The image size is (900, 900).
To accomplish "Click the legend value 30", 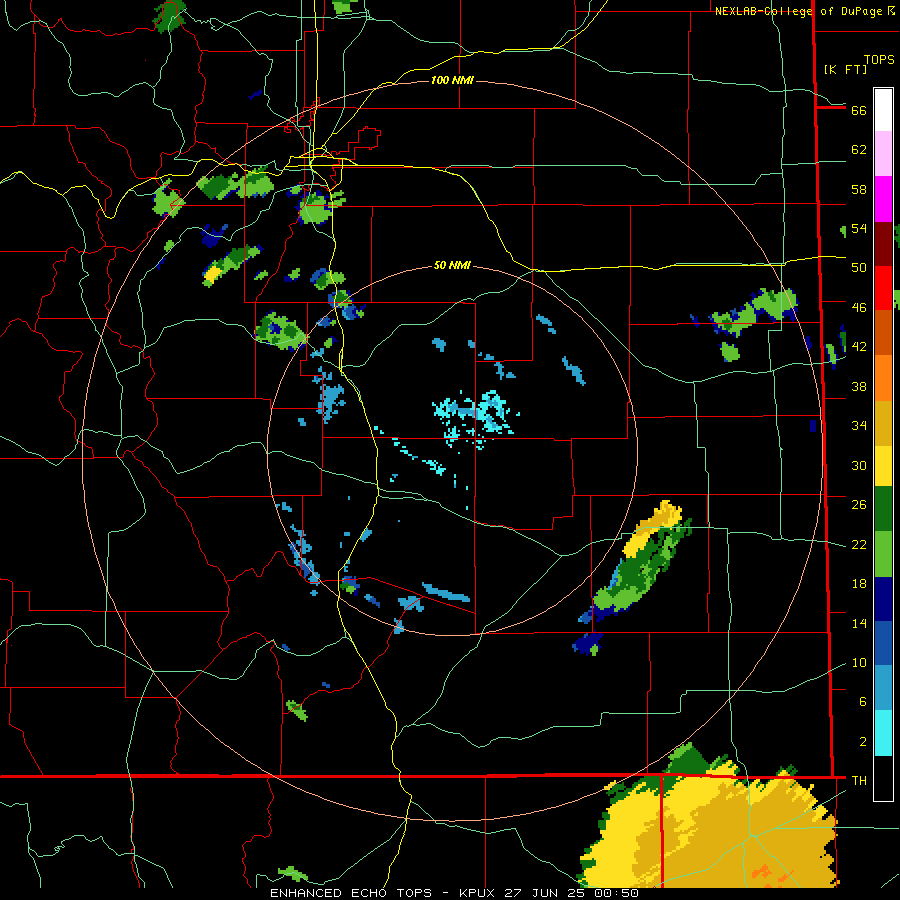I will (x=859, y=465).
